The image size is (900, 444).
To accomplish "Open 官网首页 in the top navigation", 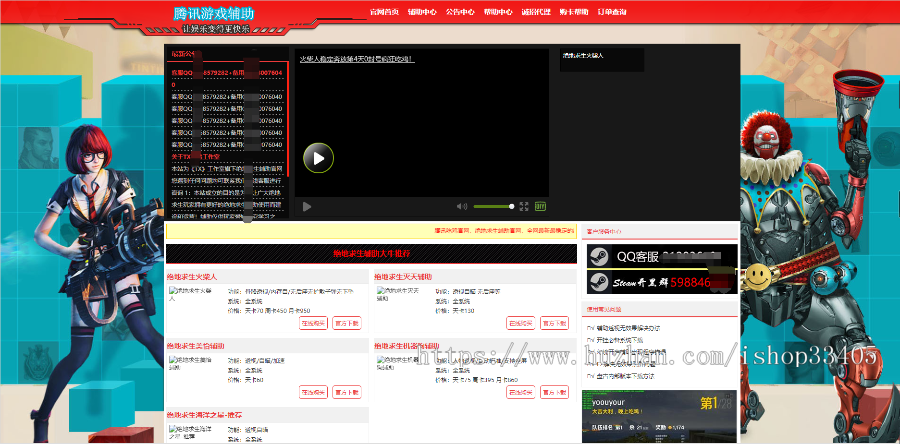I will (385, 11).
